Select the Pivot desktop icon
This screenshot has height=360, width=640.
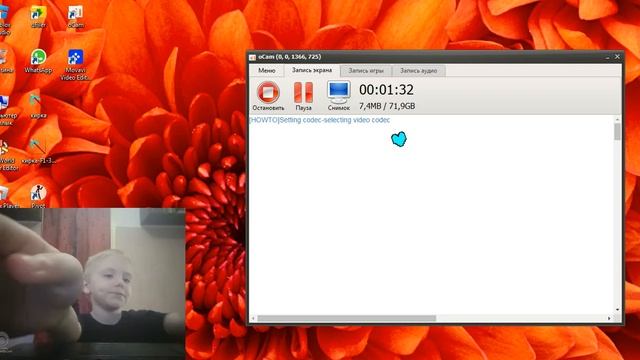tap(38, 196)
